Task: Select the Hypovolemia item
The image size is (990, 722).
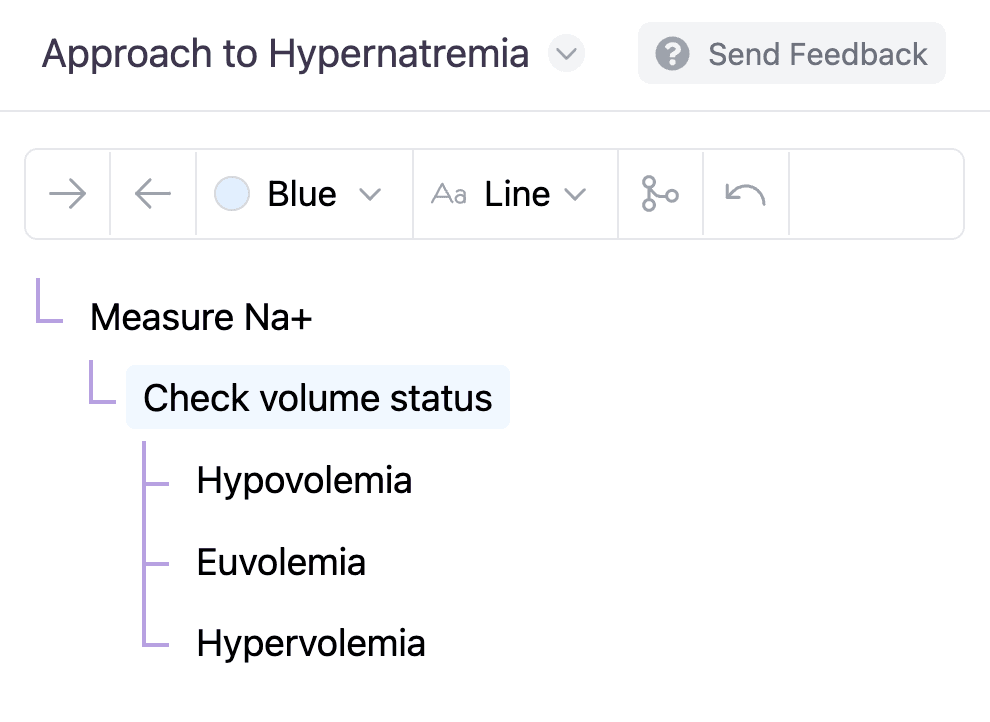Action: [x=304, y=480]
